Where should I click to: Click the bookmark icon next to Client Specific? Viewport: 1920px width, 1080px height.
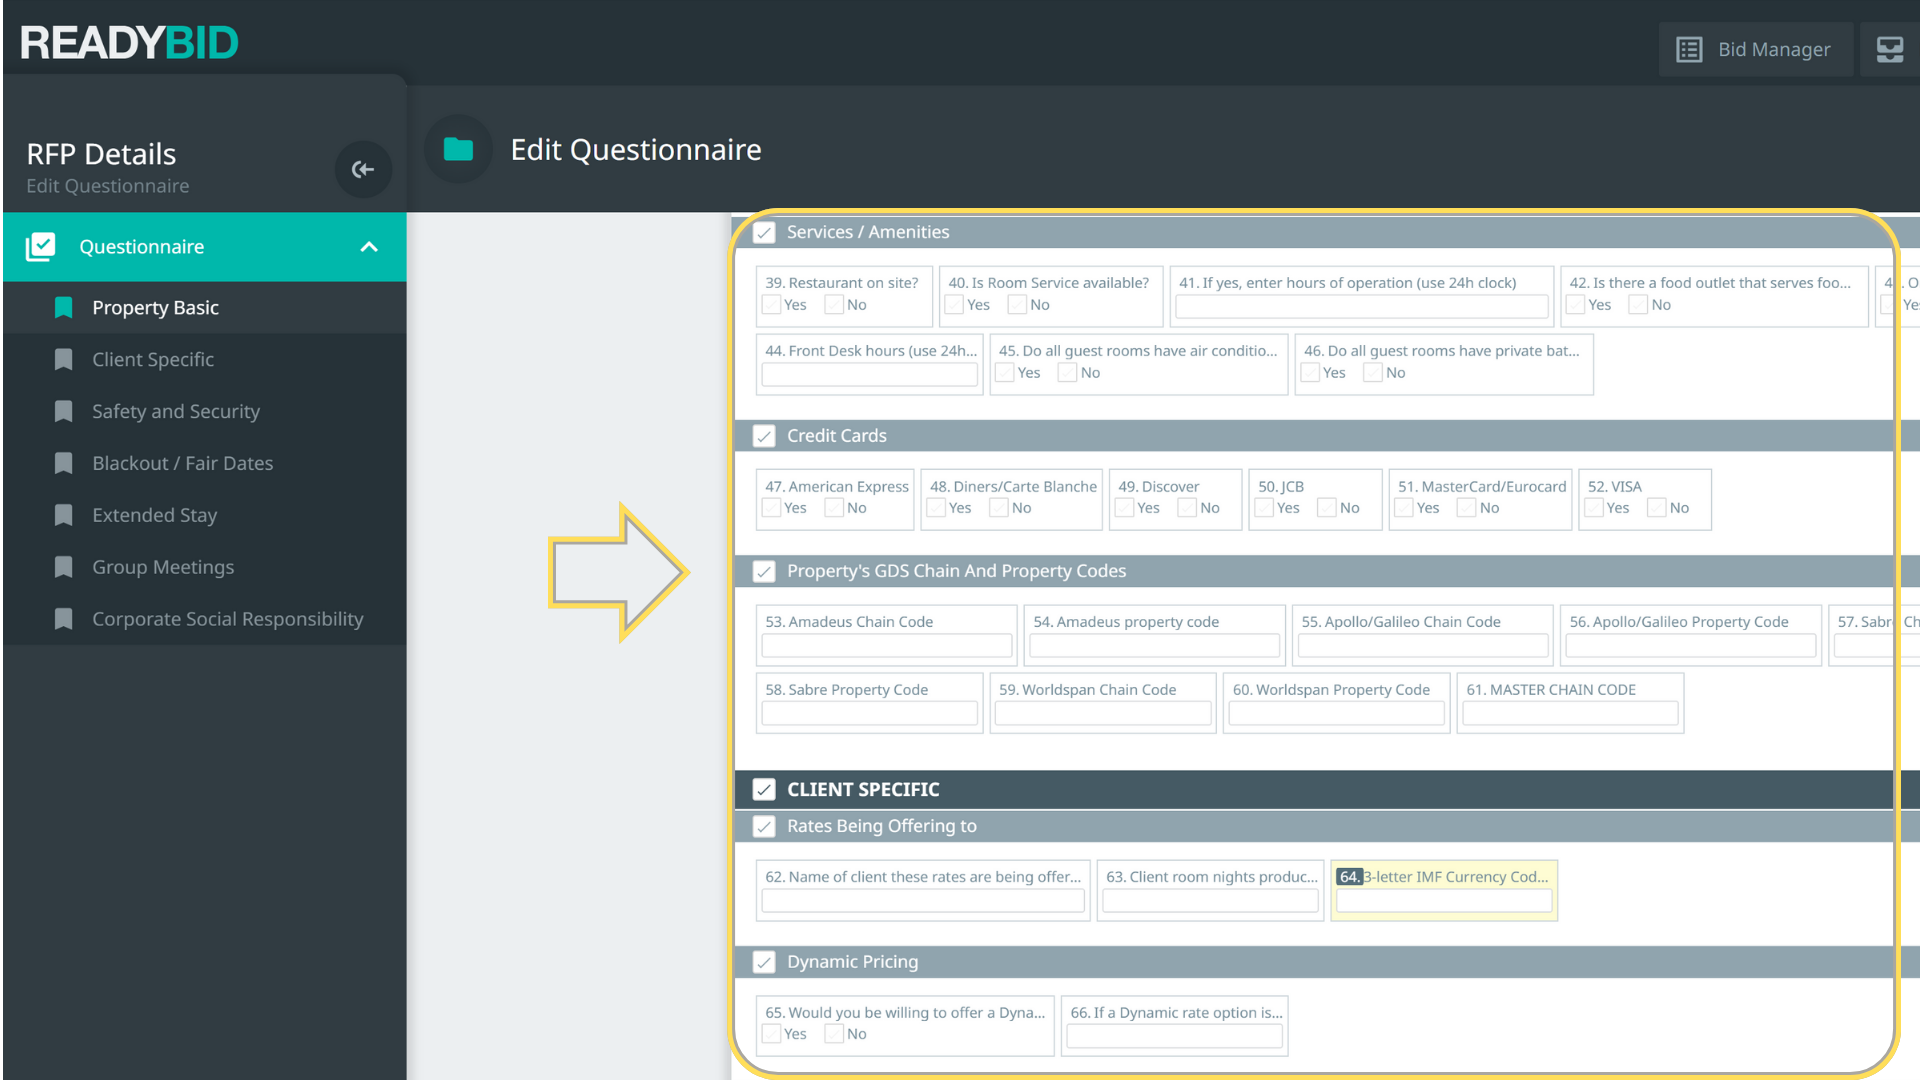click(x=64, y=360)
